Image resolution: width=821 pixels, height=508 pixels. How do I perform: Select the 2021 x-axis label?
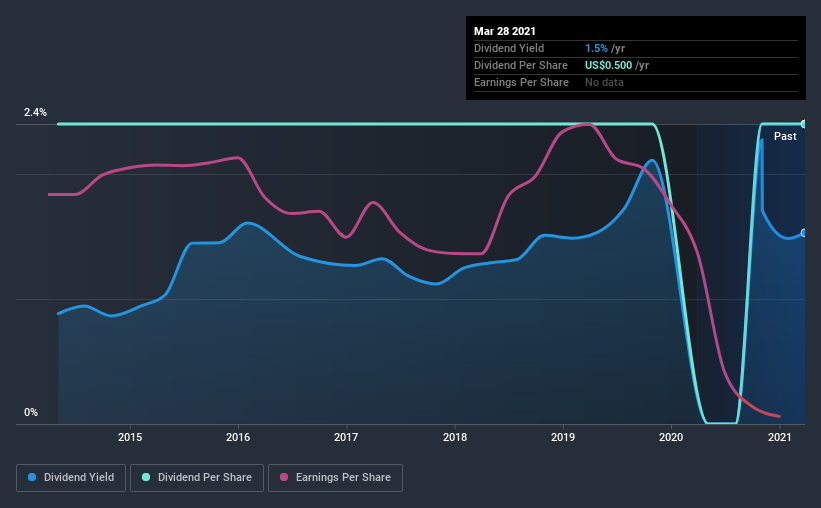(780, 437)
